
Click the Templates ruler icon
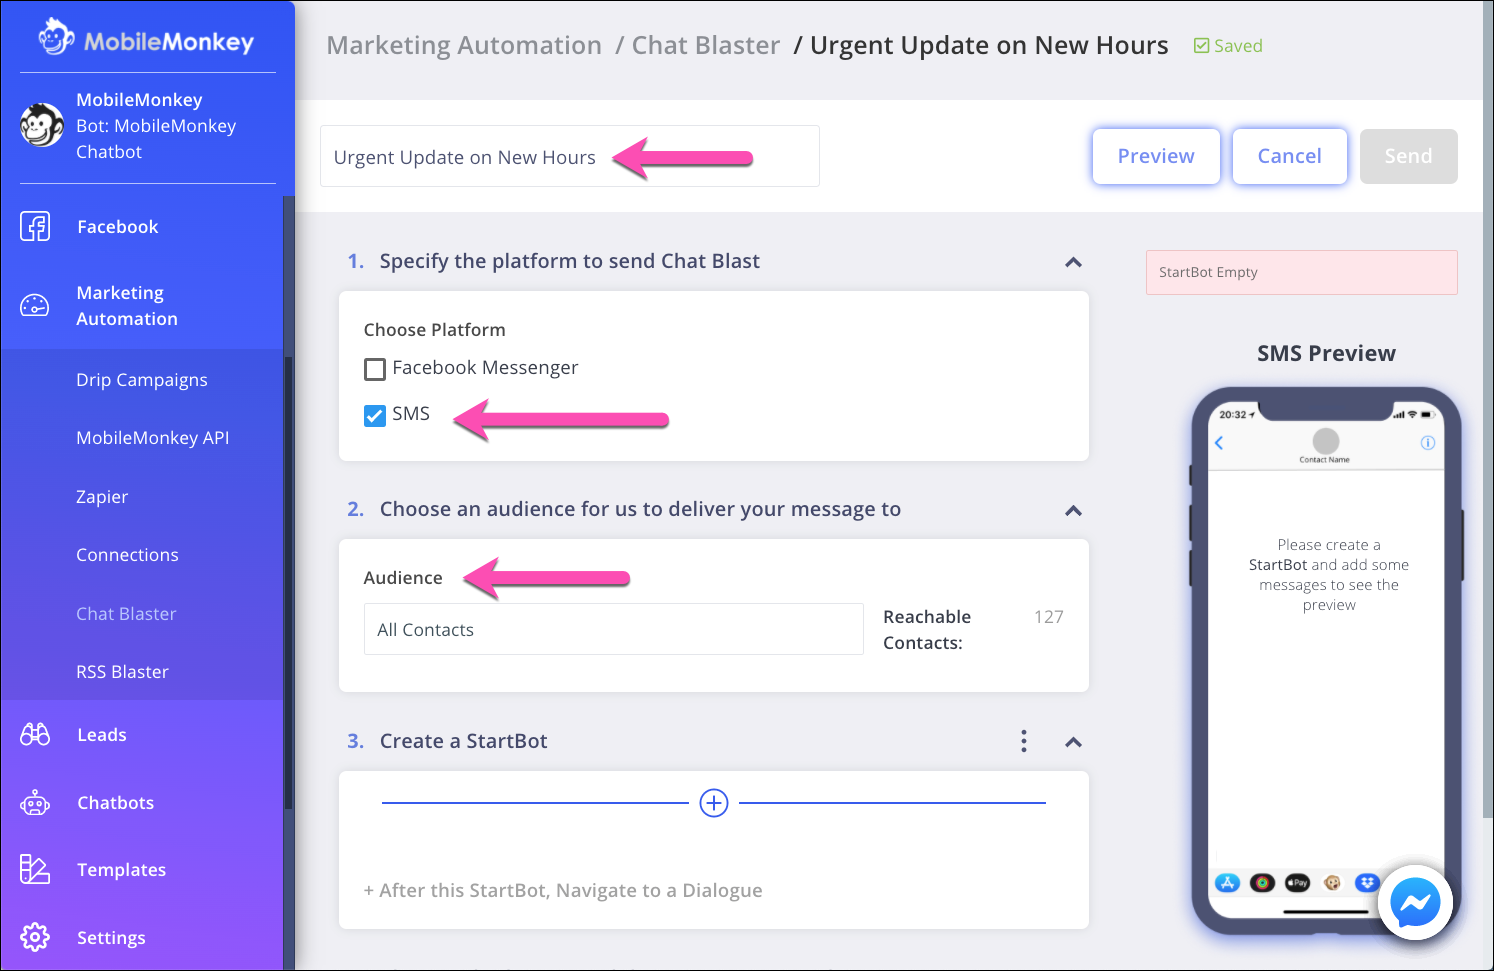pos(35,870)
